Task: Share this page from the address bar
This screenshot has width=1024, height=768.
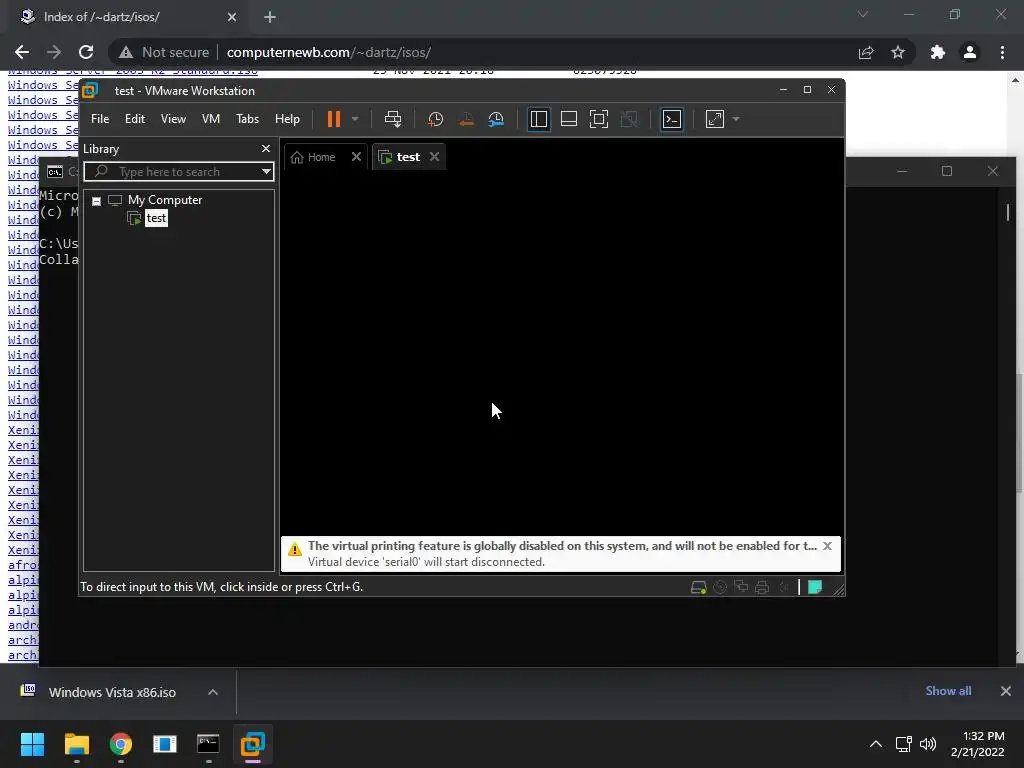Action: (866, 52)
